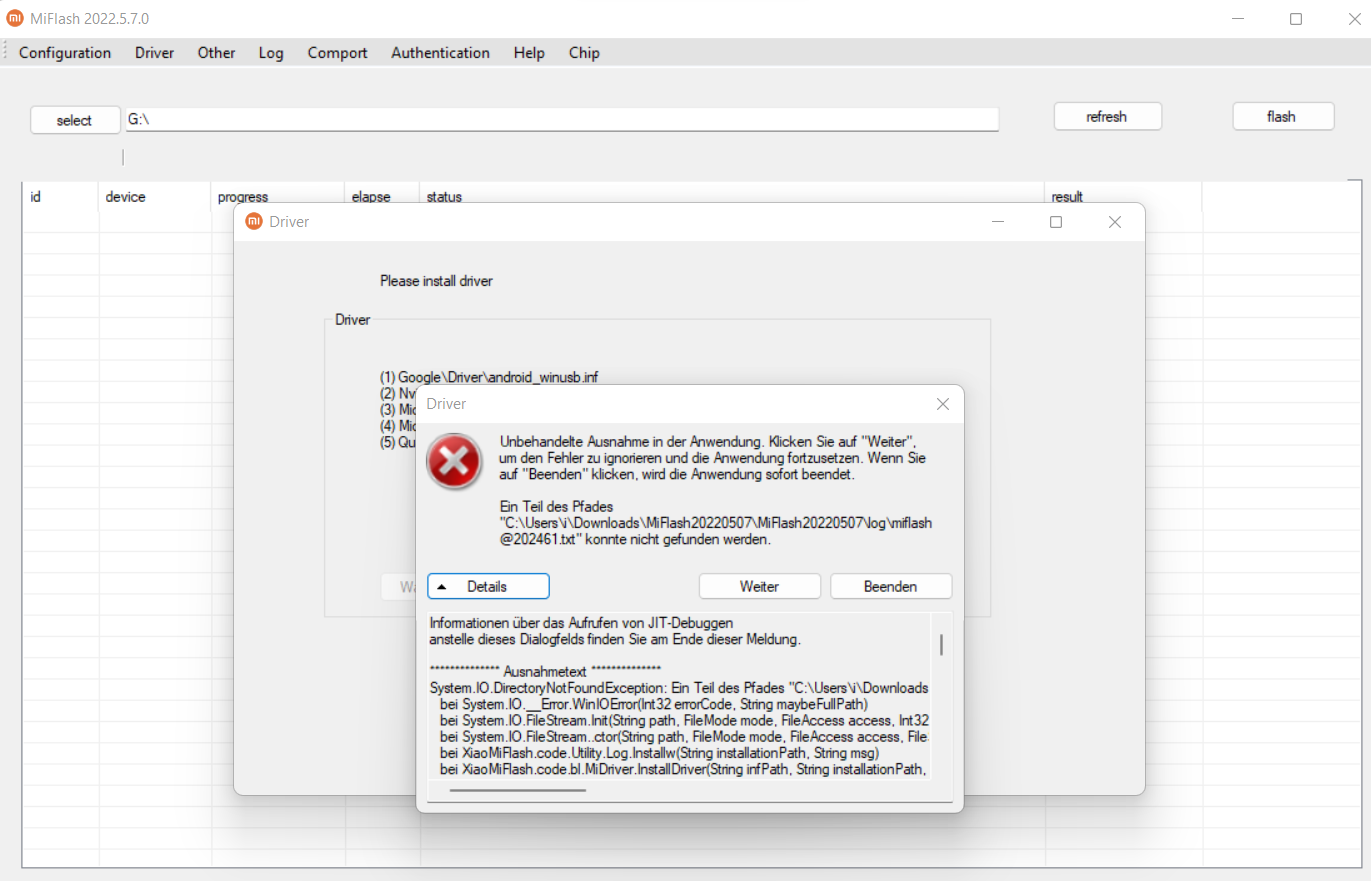Maximize the MiFlash main window

[x=1296, y=19]
